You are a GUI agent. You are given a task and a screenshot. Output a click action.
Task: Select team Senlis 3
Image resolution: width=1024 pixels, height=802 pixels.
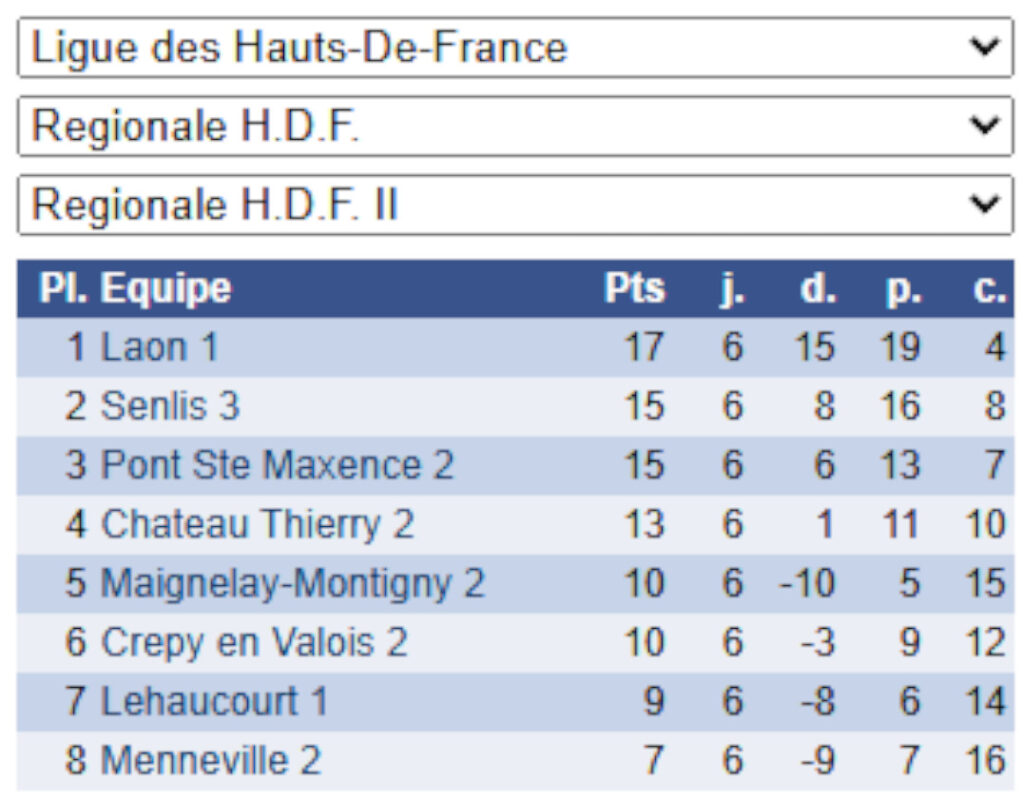click(170, 406)
